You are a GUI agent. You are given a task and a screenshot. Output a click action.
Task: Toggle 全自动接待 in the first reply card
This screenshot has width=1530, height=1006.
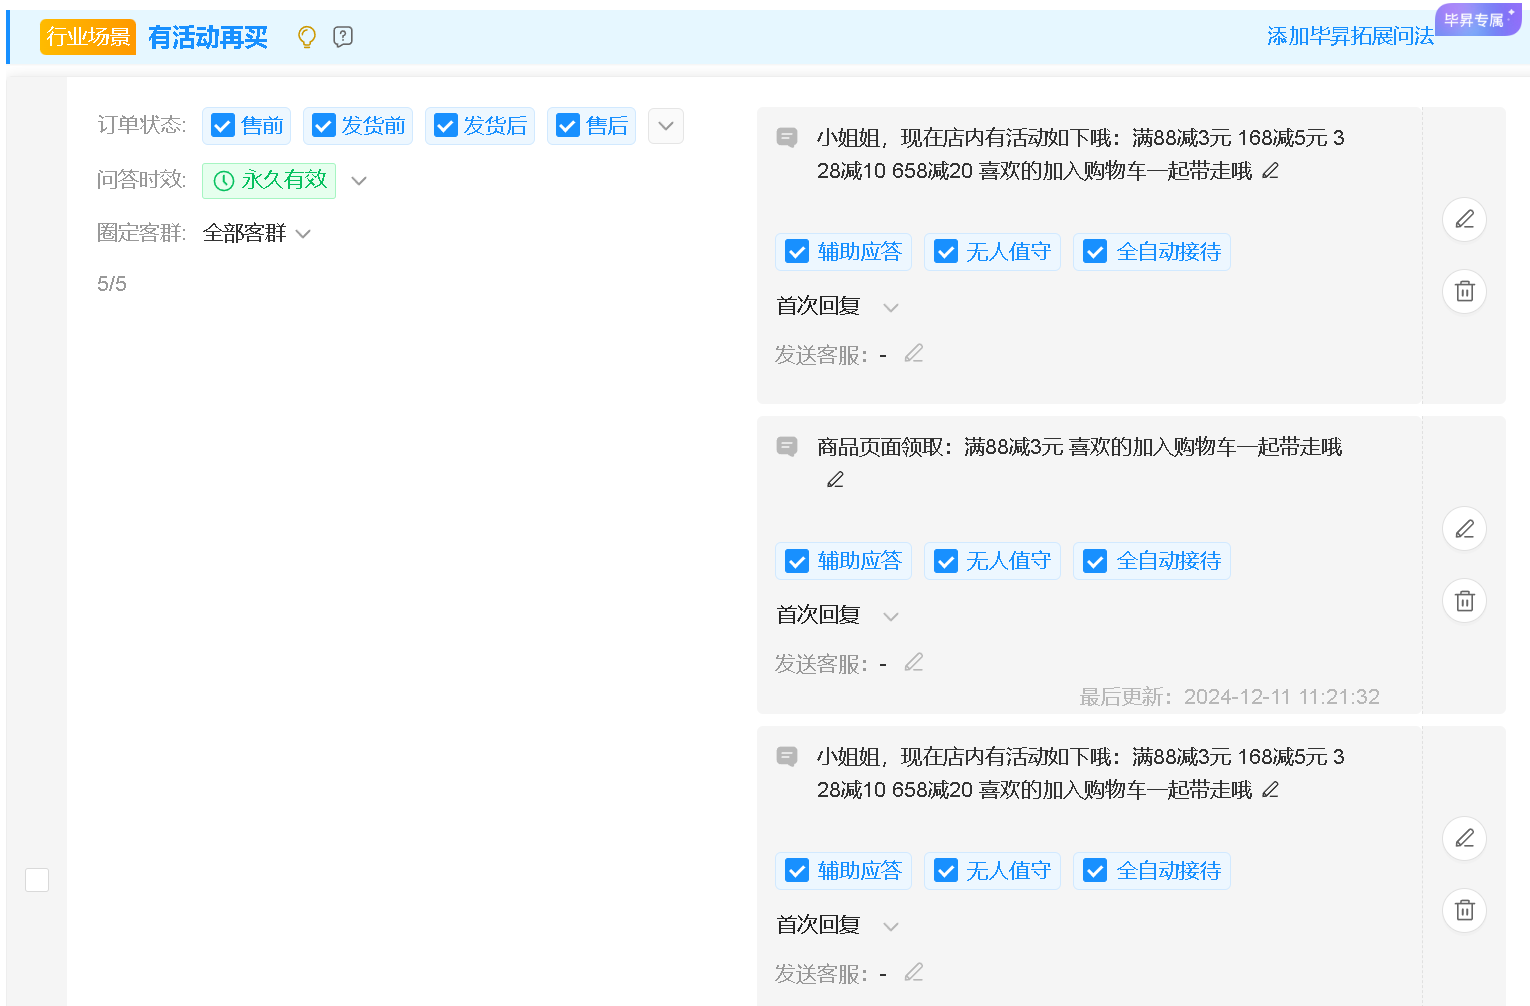tap(1095, 252)
